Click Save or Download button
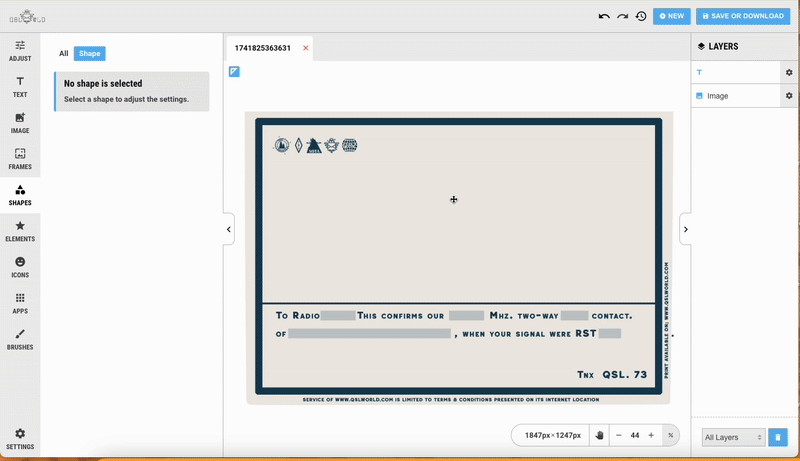Screen dimensions: 800x461 [743, 16]
